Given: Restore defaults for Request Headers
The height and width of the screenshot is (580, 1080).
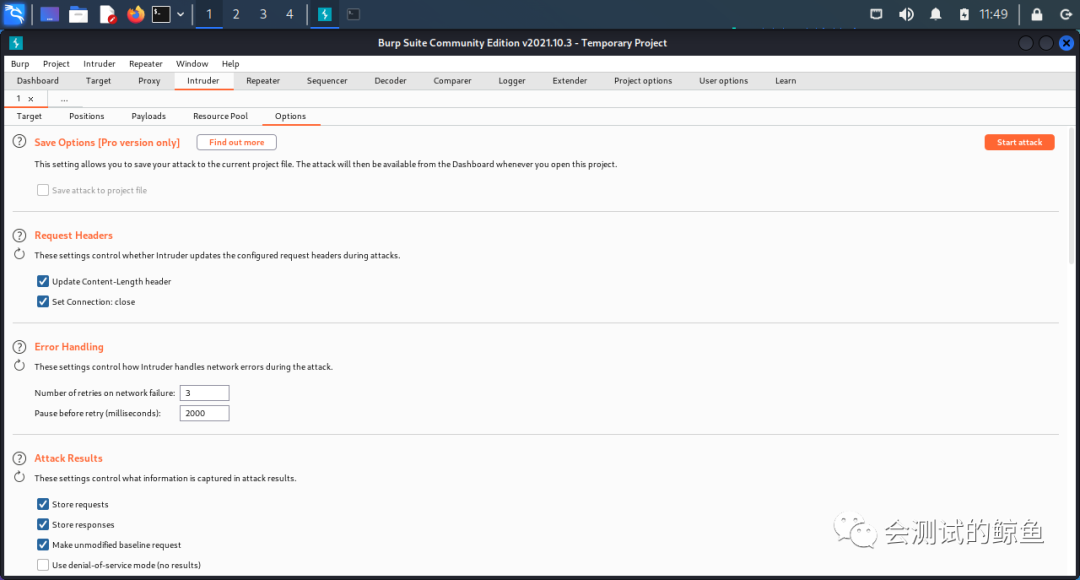Looking at the screenshot, I should [x=19, y=255].
